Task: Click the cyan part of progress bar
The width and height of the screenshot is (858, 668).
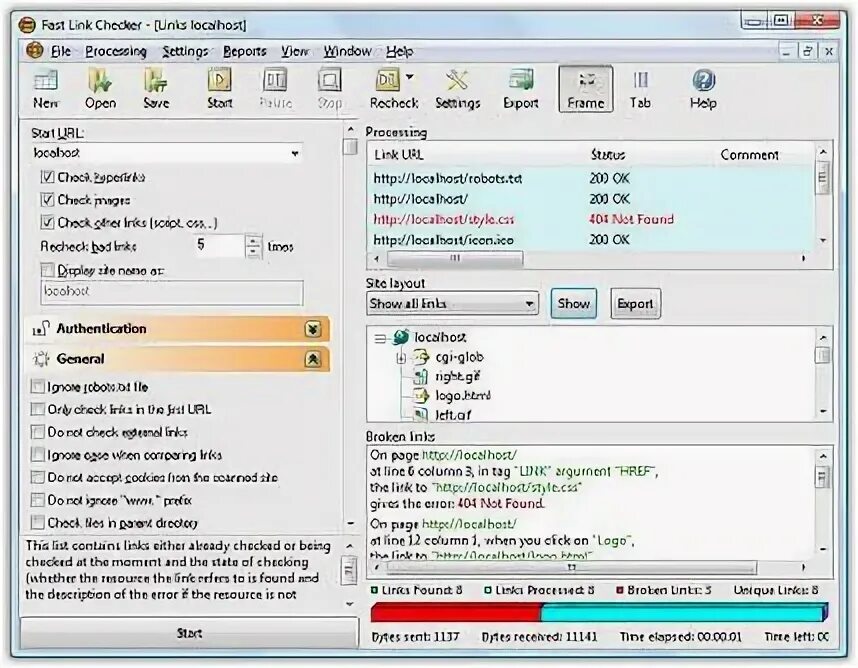Action: pos(683,612)
